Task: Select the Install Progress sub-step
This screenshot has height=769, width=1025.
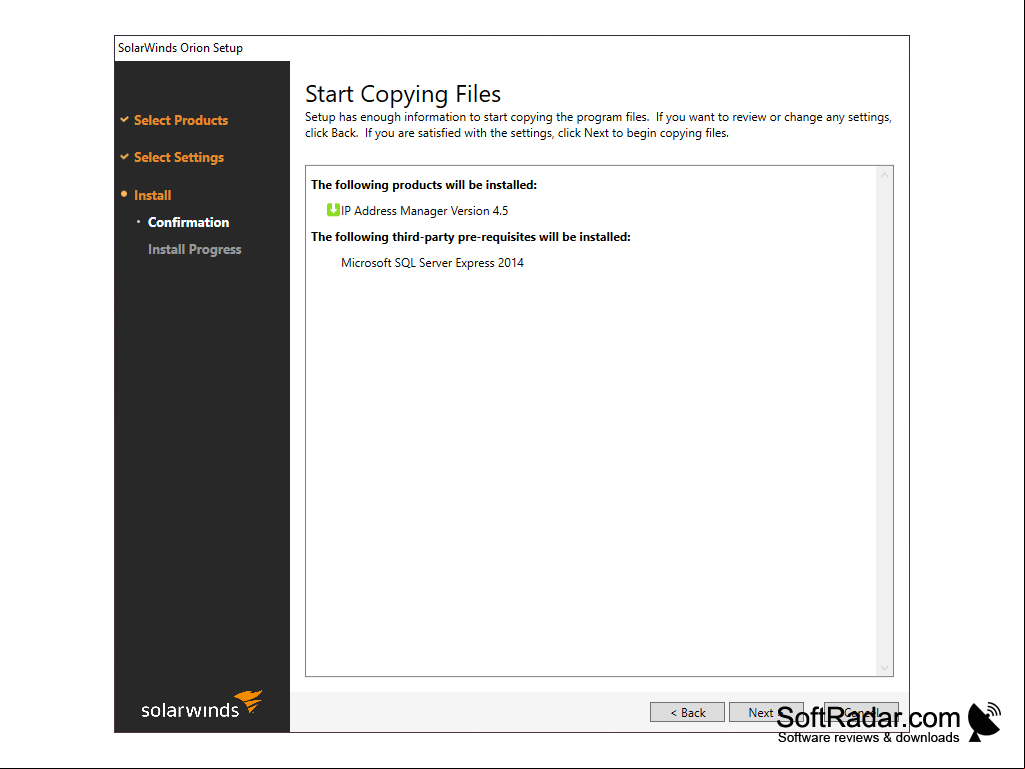Action: click(x=194, y=249)
